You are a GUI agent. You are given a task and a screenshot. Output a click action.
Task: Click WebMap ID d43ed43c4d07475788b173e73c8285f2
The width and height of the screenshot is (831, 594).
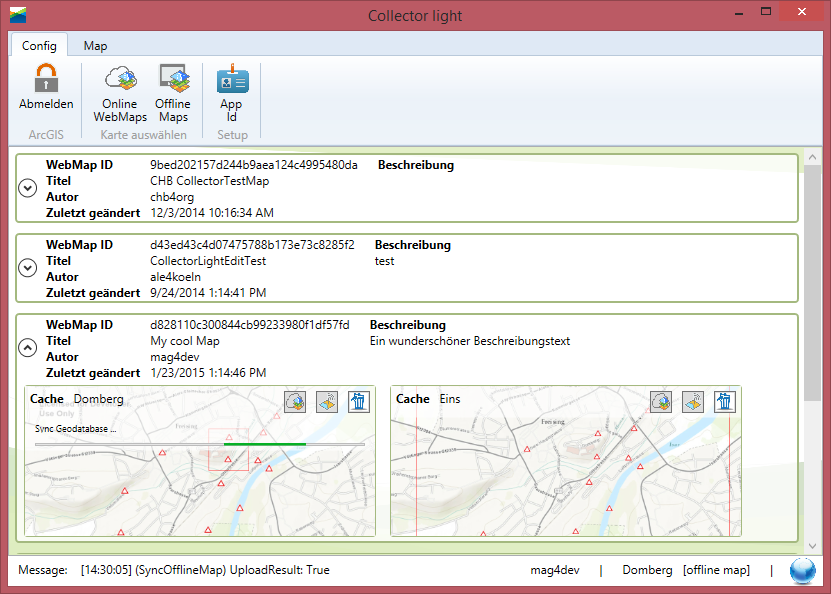coord(252,245)
